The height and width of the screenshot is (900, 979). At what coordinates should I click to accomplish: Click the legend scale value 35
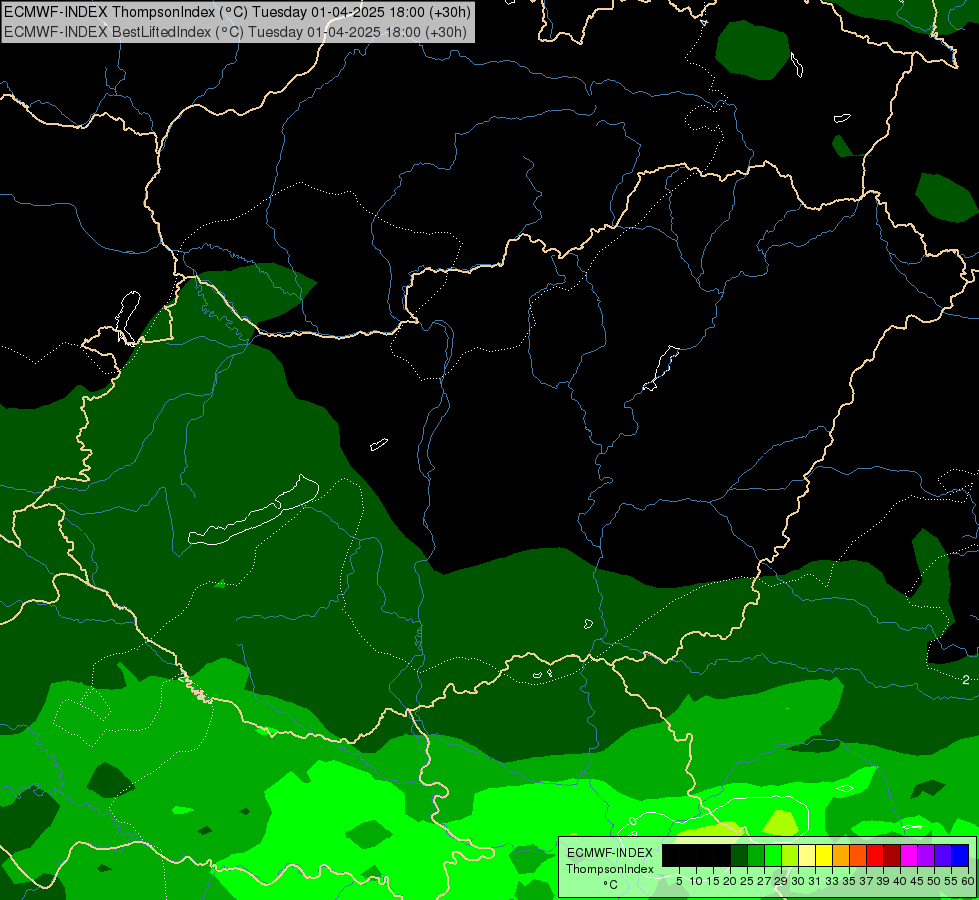coord(849,881)
